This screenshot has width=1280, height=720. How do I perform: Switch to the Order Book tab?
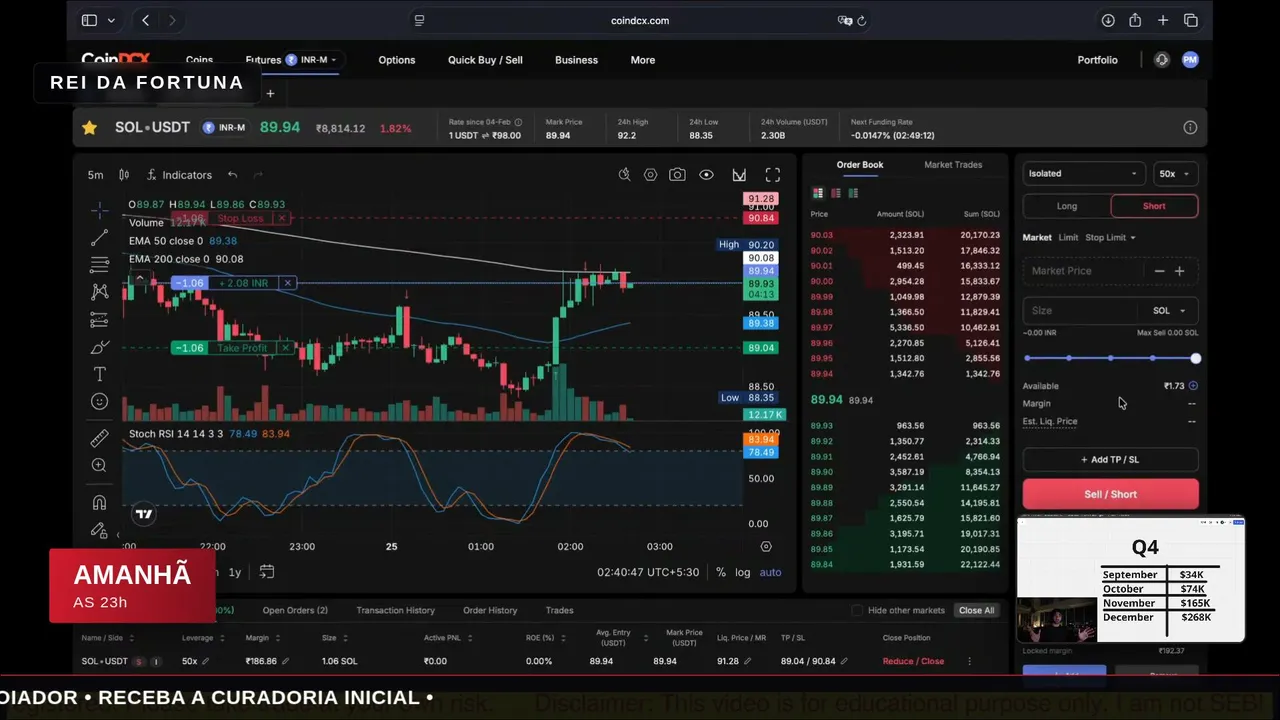(x=860, y=165)
